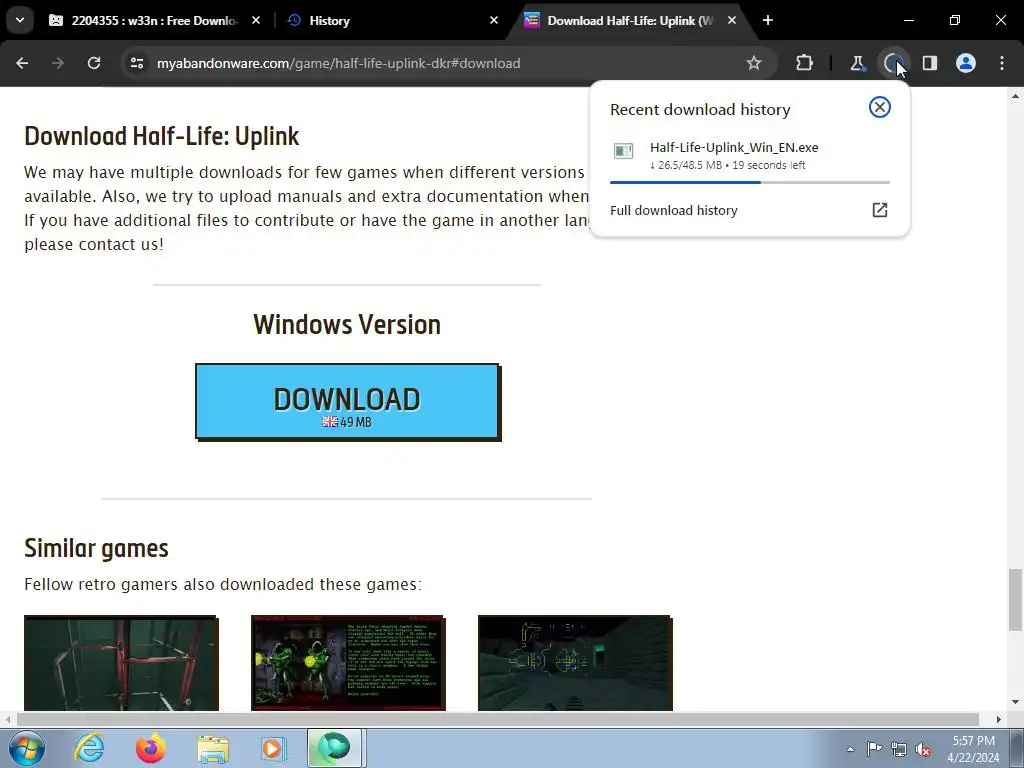
Task: Click the download progress bar
Action: 750,182
